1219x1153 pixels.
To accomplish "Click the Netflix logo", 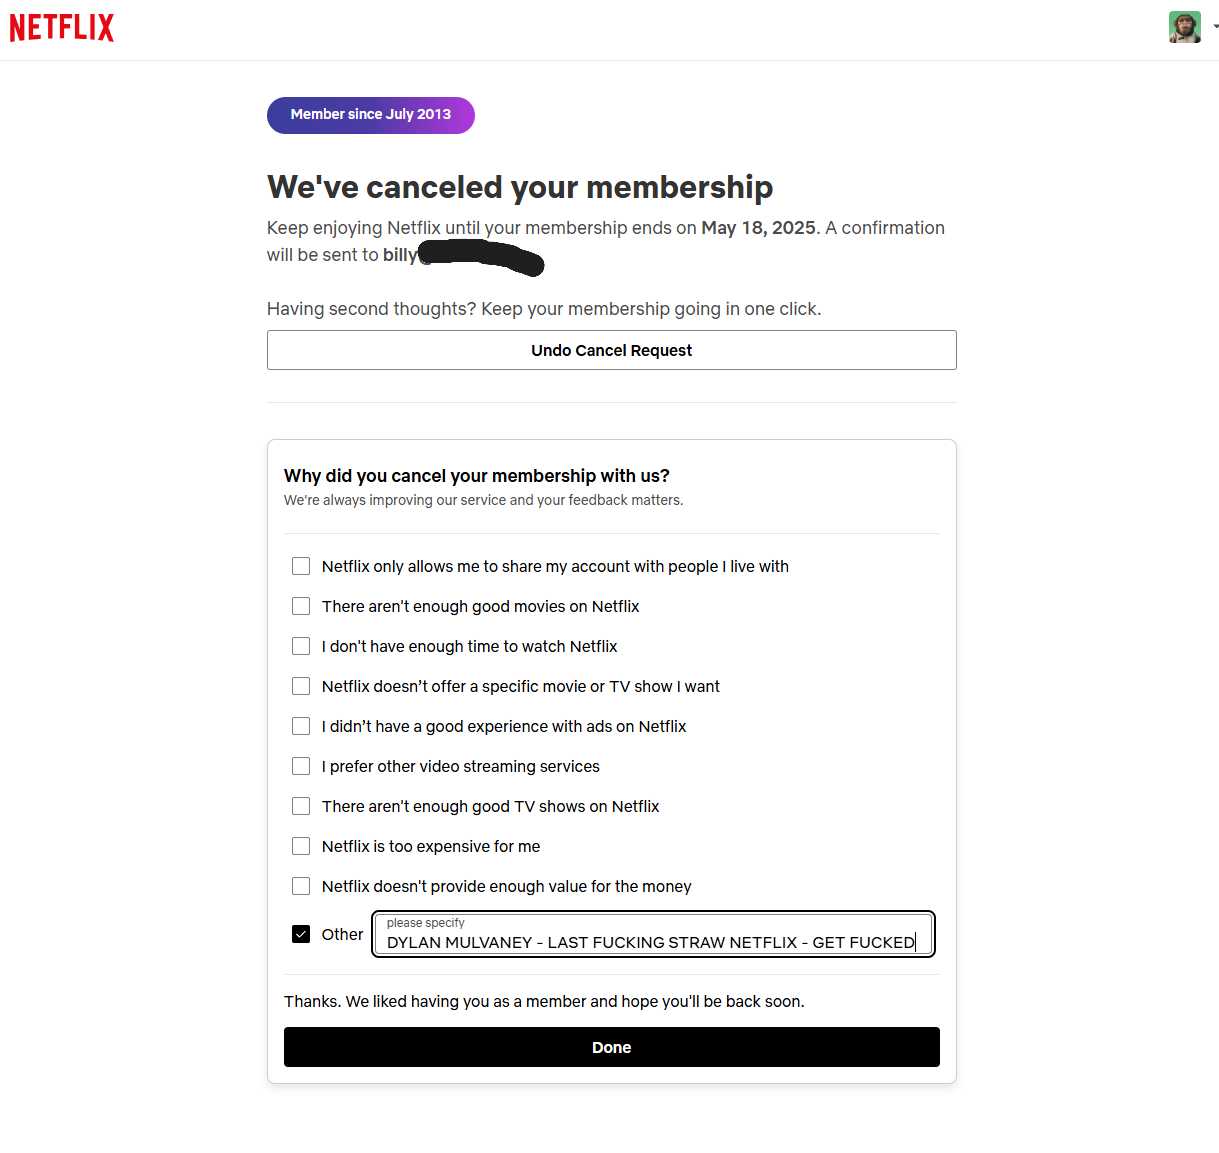I will [x=62, y=28].
